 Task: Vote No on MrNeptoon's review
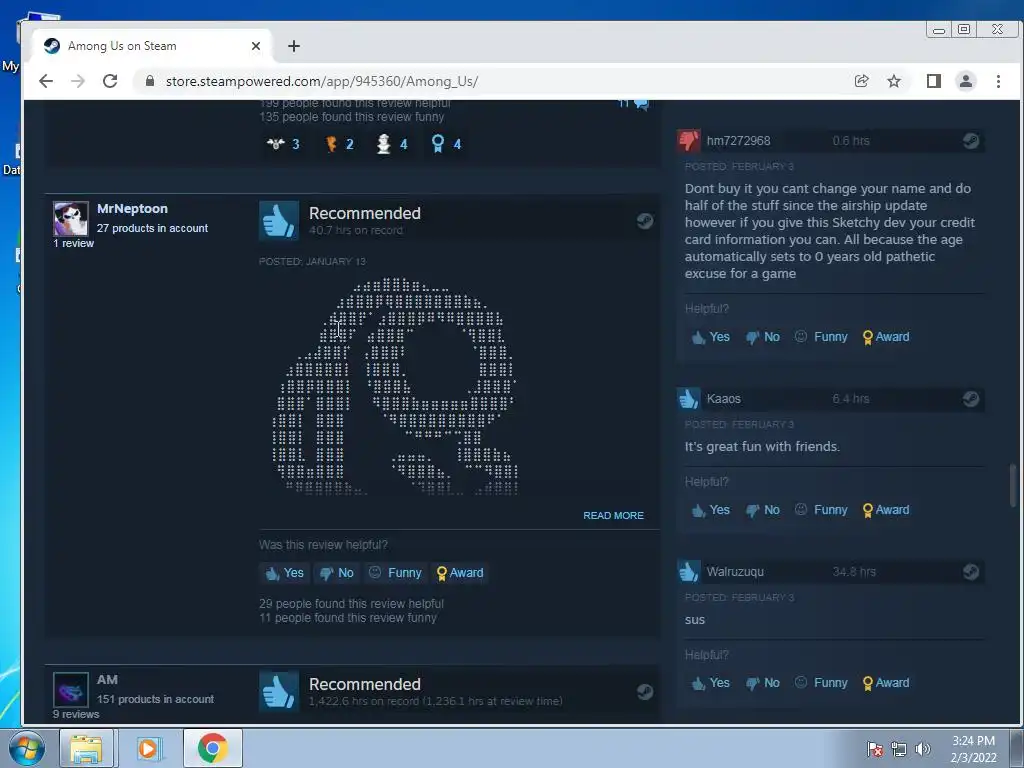pyautogui.click(x=336, y=573)
